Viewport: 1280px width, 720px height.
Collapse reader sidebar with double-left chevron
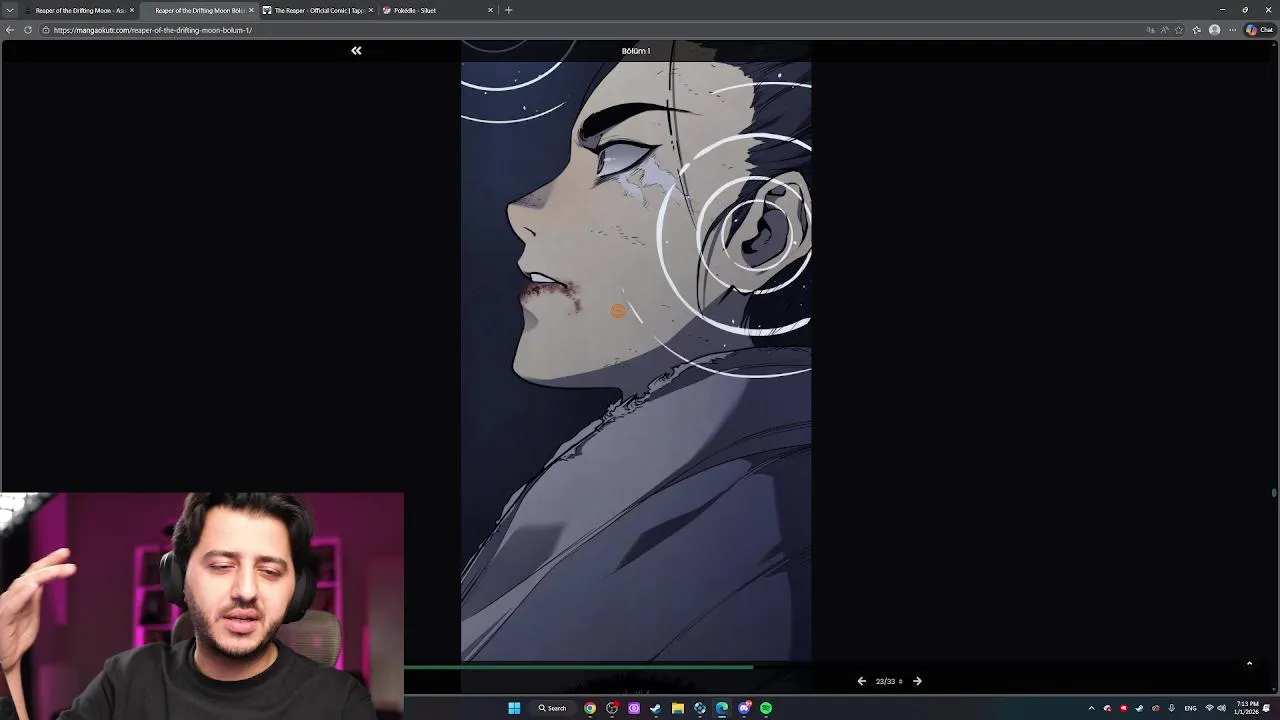356,50
